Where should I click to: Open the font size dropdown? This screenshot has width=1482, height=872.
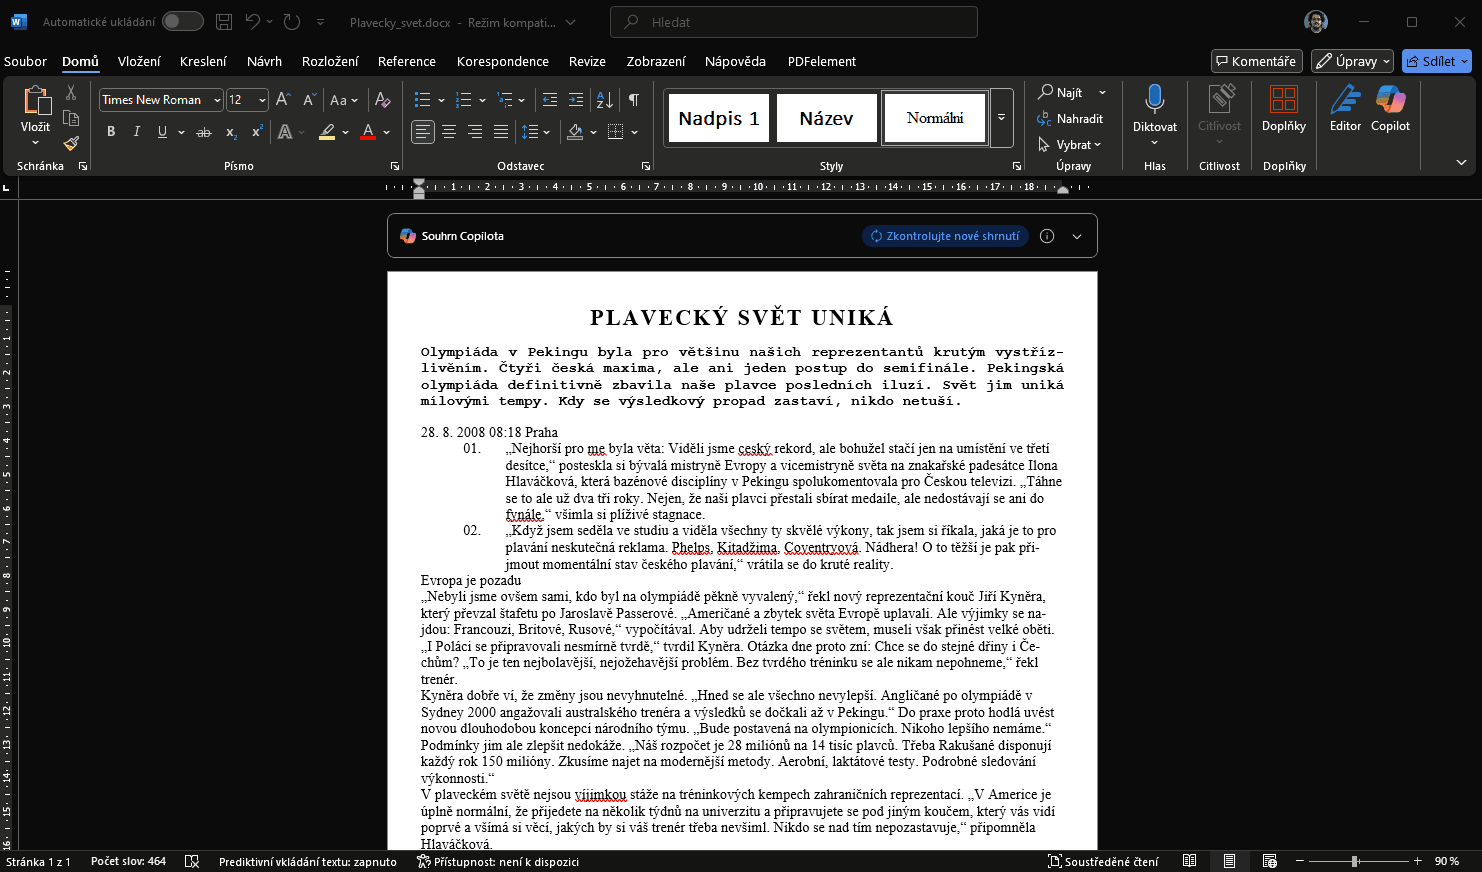262,100
